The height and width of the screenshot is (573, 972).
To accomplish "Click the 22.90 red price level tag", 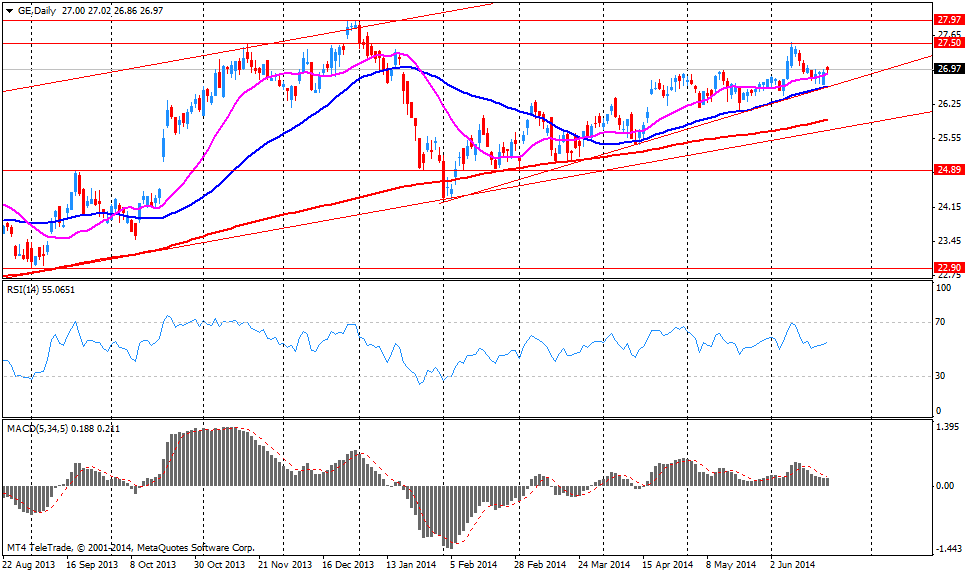I will [948, 268].
